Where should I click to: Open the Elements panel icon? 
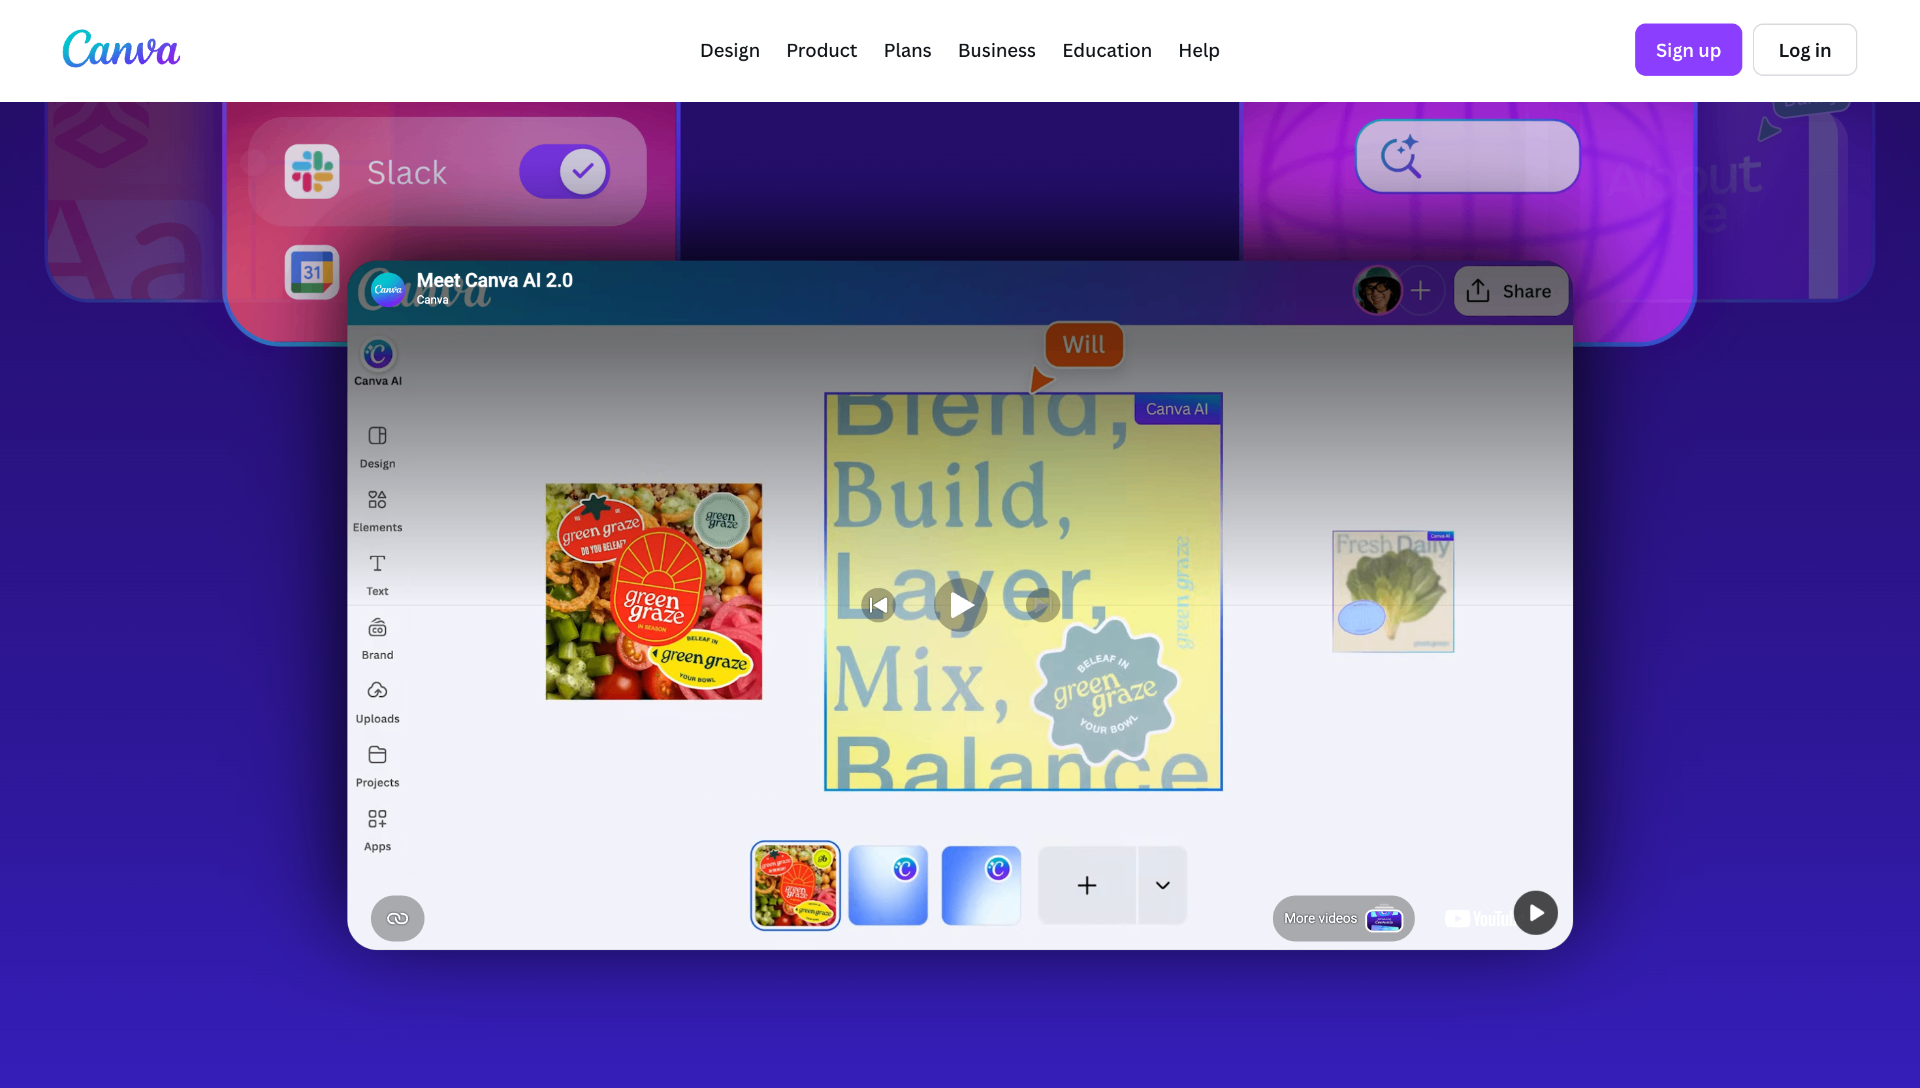pyautogui.click(x=377, y=499)
